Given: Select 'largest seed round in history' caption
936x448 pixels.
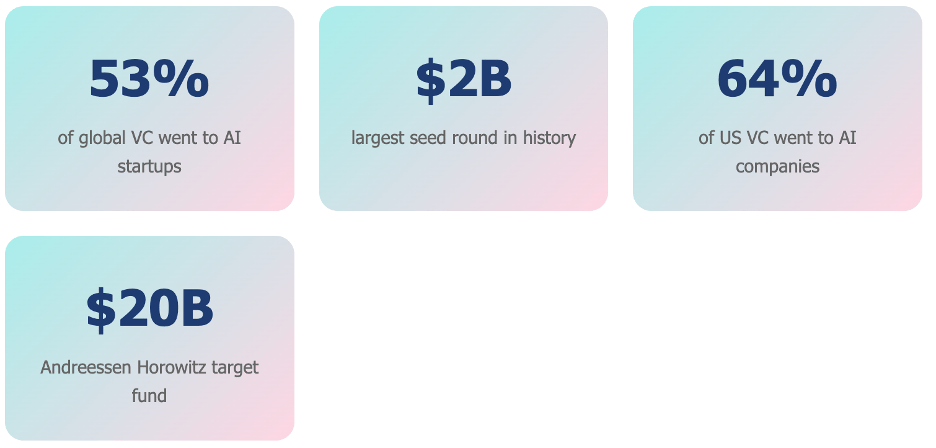Looking at the screenshot, I should pyautogui.click(x=463, y=138).
